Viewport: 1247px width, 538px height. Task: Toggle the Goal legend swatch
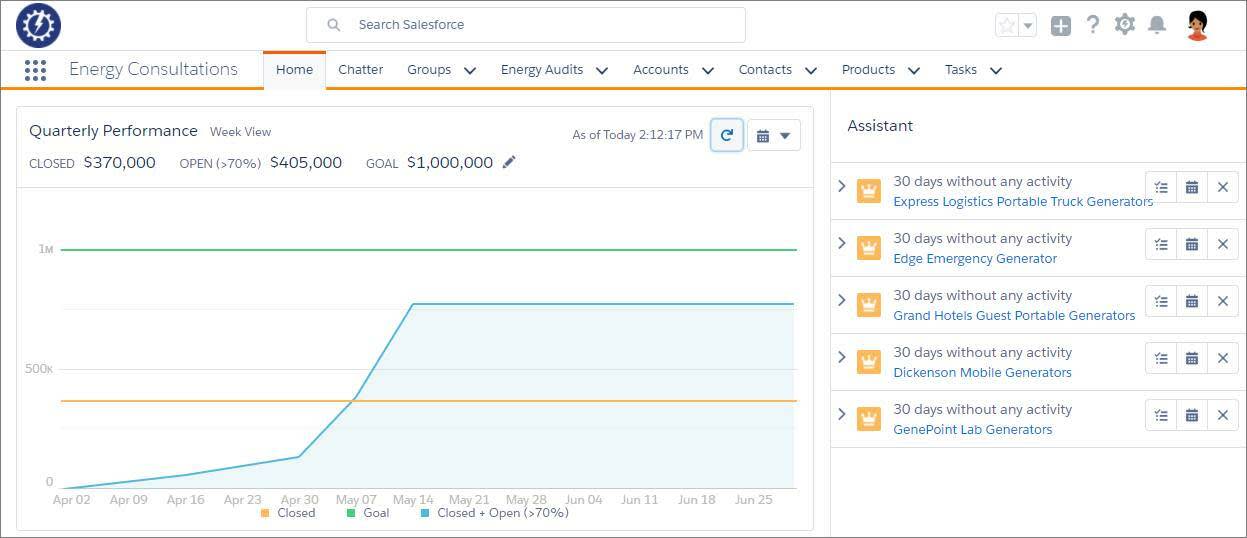point(351,513)
